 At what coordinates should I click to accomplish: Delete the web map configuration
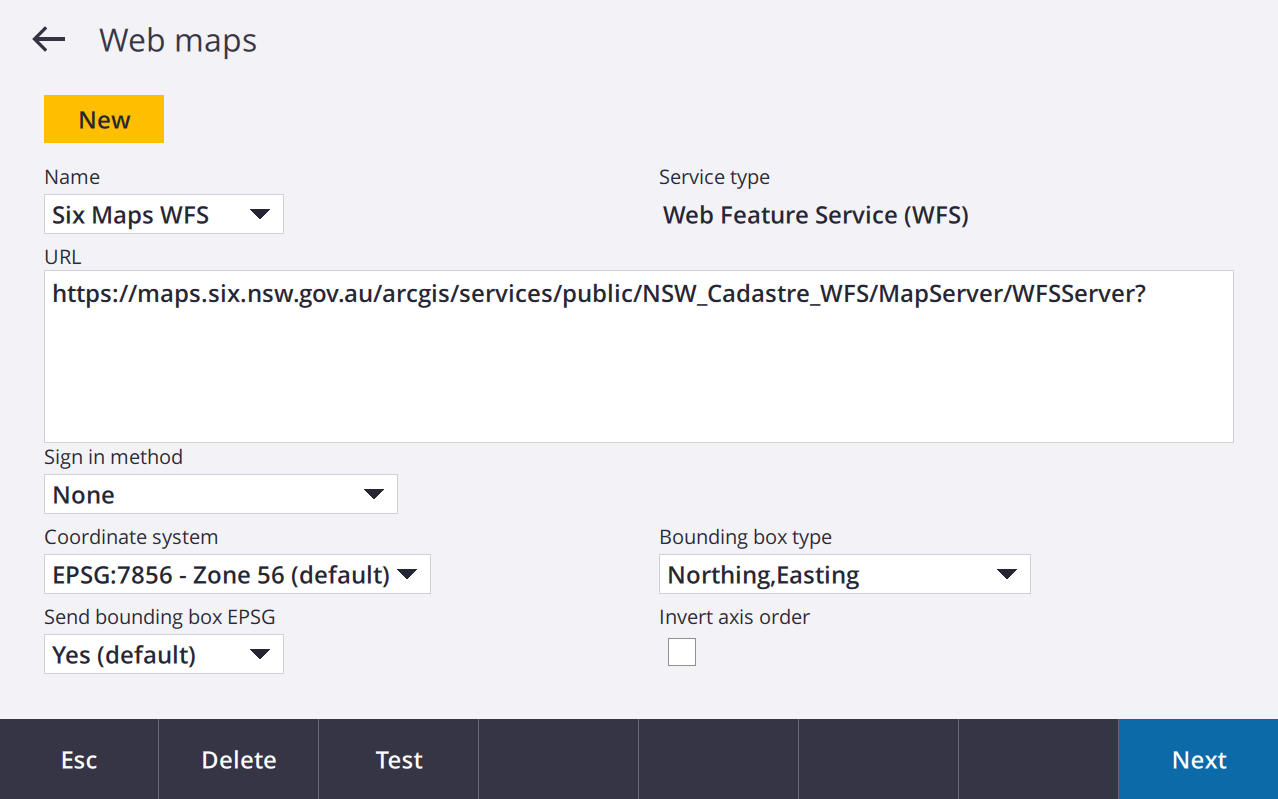239,760
